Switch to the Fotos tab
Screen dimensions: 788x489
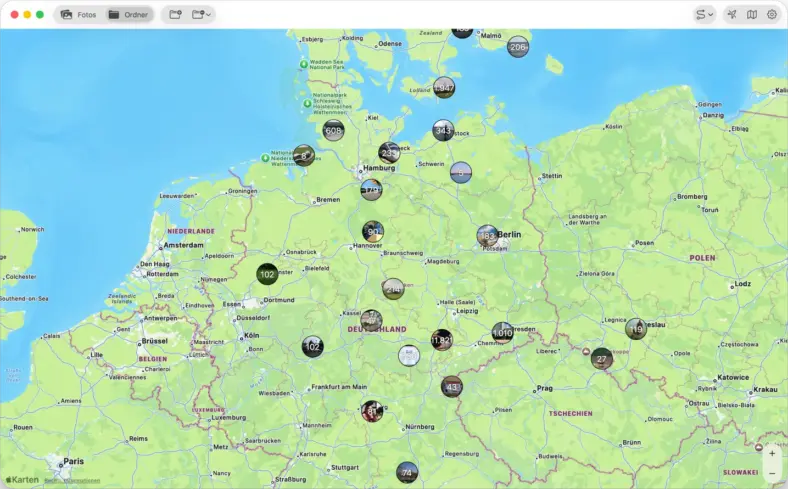pos(79,15)
